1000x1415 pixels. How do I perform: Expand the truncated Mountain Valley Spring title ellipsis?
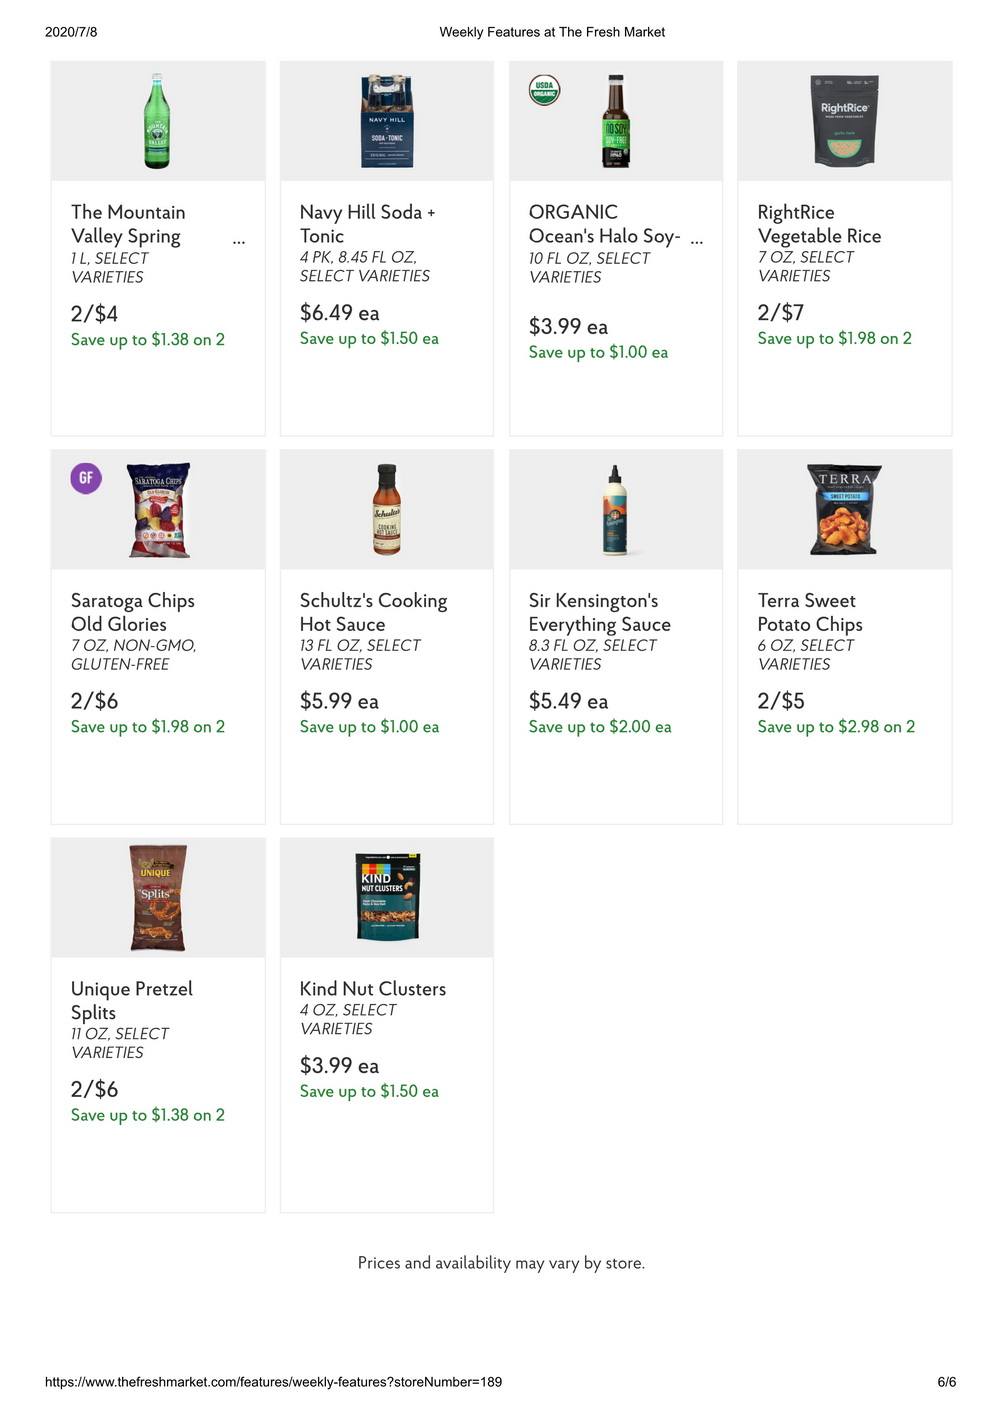pos(238,240)
